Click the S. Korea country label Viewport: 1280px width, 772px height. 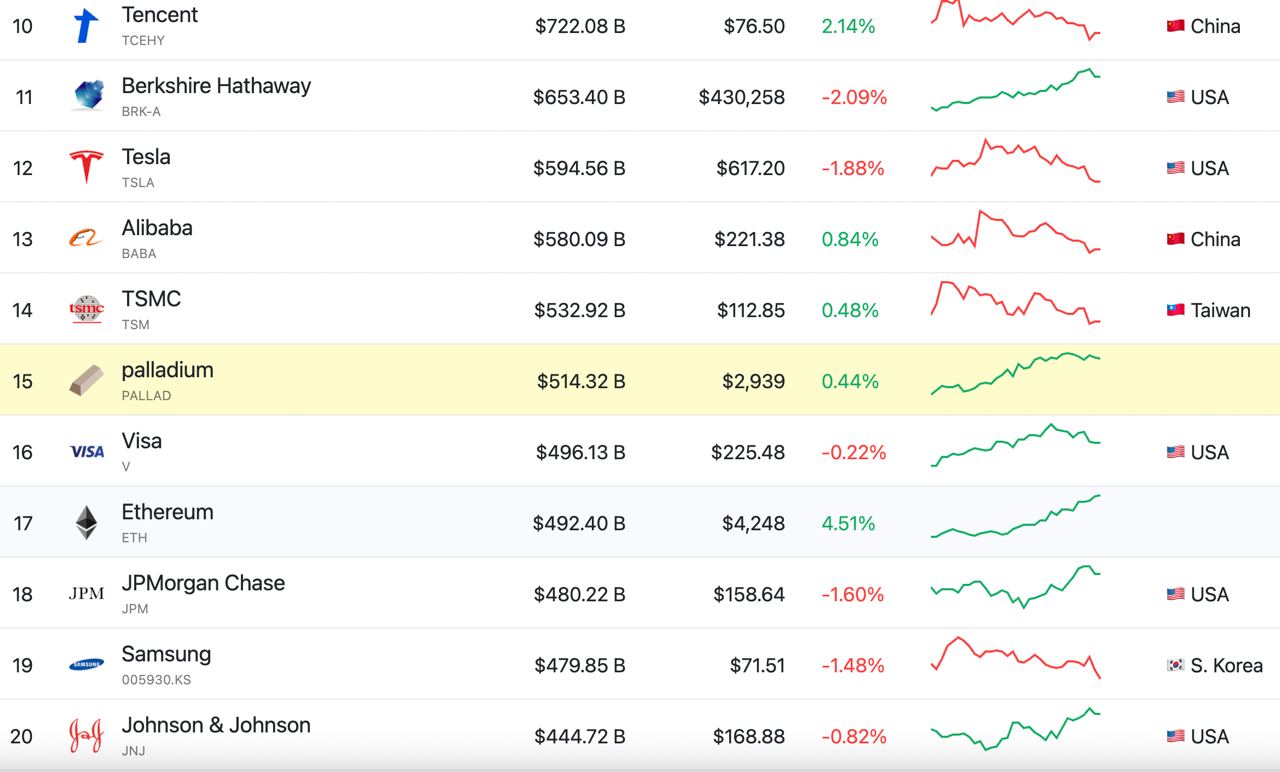tap(1226, 665)
